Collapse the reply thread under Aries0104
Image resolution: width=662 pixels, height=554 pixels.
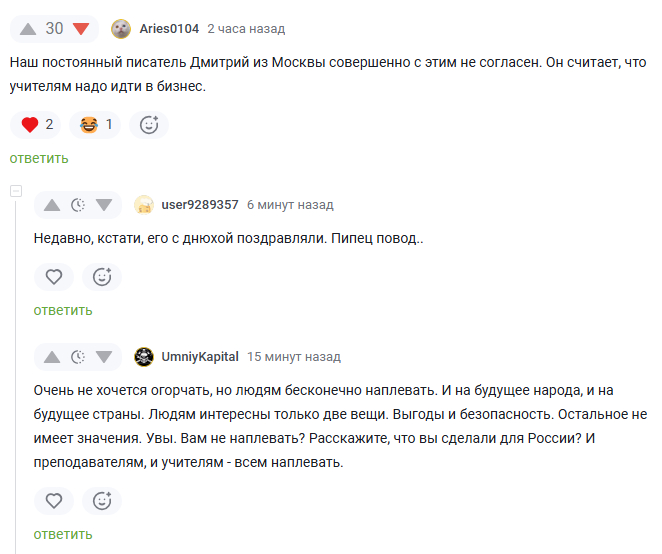(x=15, y=191)
